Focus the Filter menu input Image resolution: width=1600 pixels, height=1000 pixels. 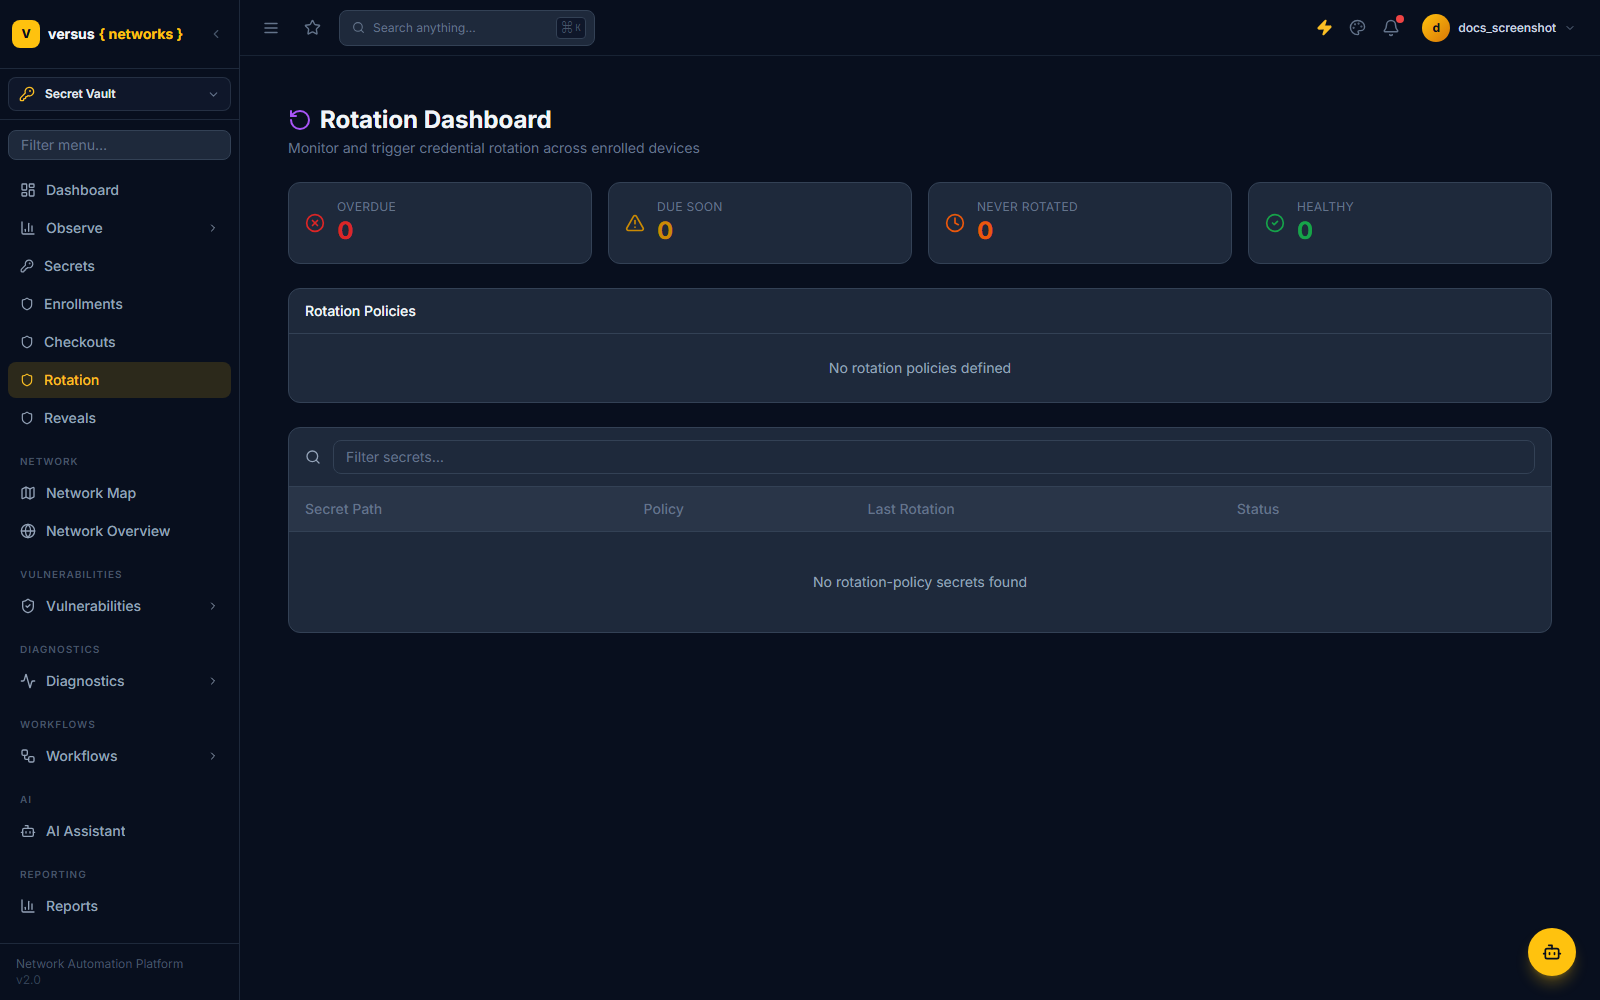[x=119, y=145]
